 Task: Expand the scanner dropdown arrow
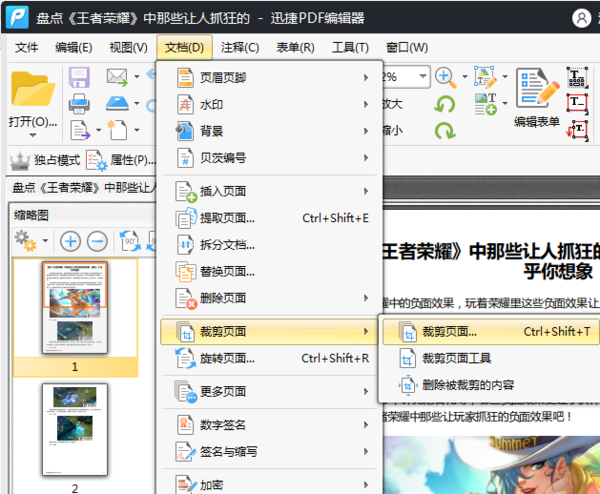(x=137, y=103)
